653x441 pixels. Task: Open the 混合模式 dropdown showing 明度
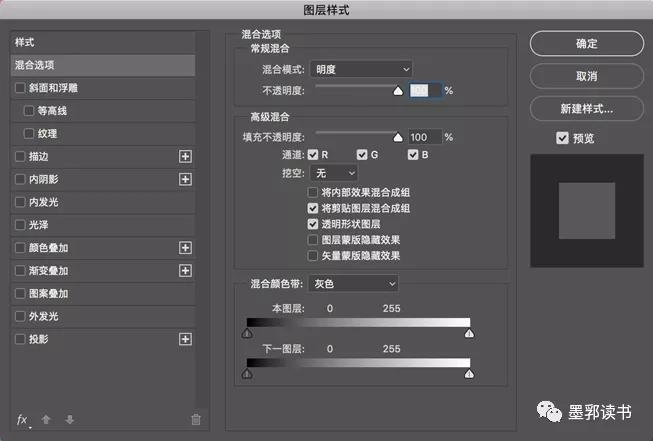(x=361, y=69)
